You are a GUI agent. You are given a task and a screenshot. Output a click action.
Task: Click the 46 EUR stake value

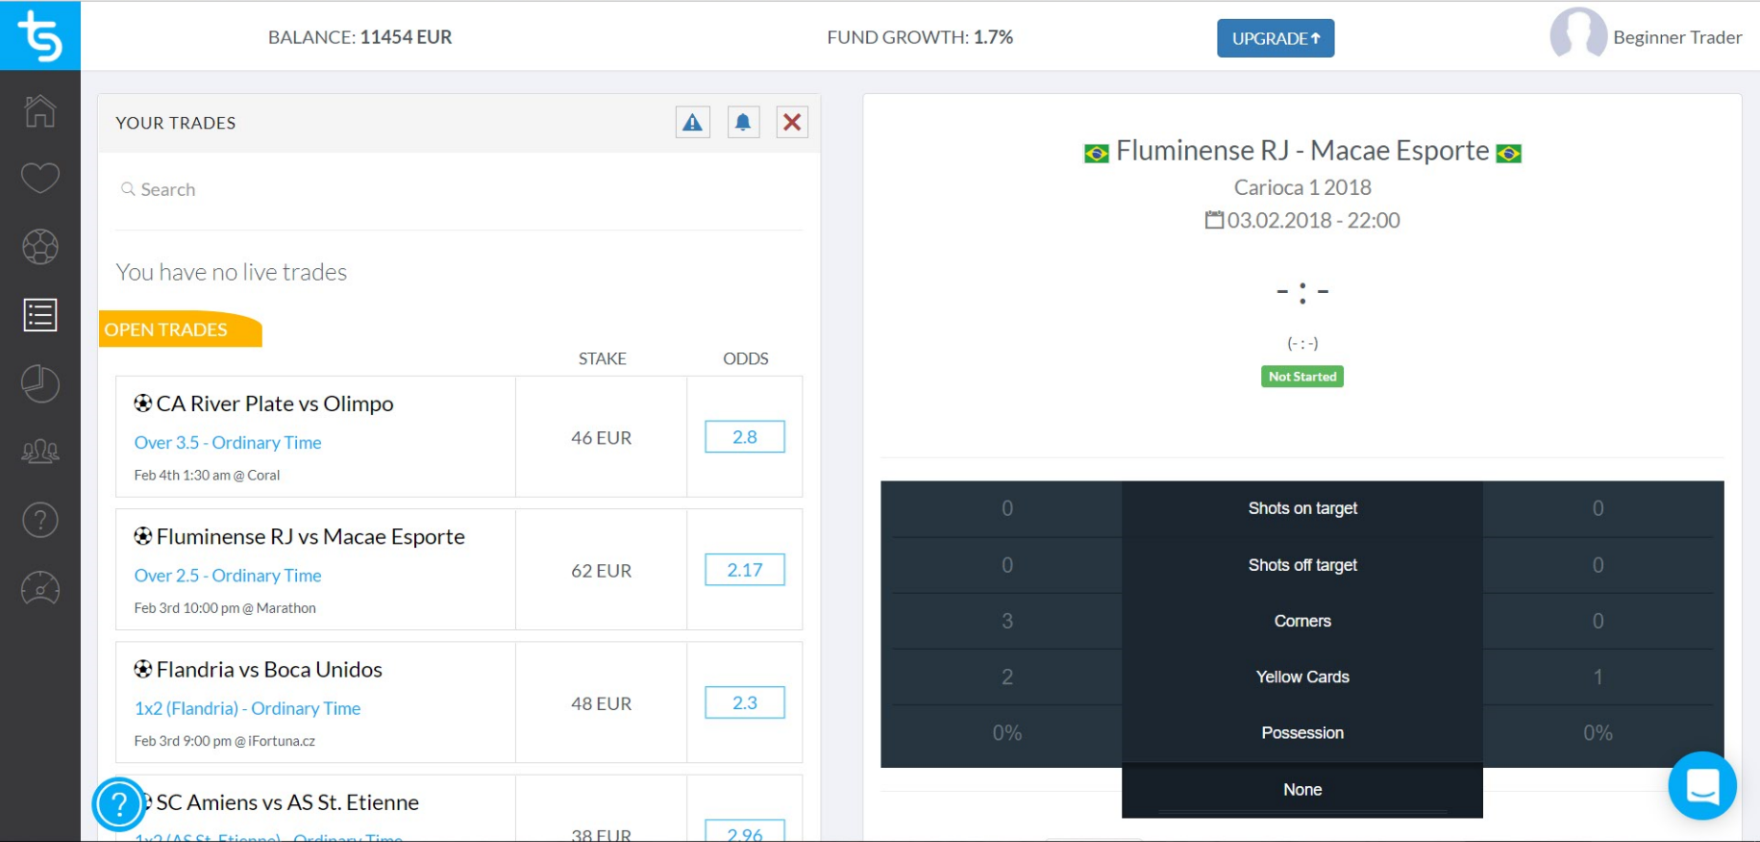(x=601, y=438)
